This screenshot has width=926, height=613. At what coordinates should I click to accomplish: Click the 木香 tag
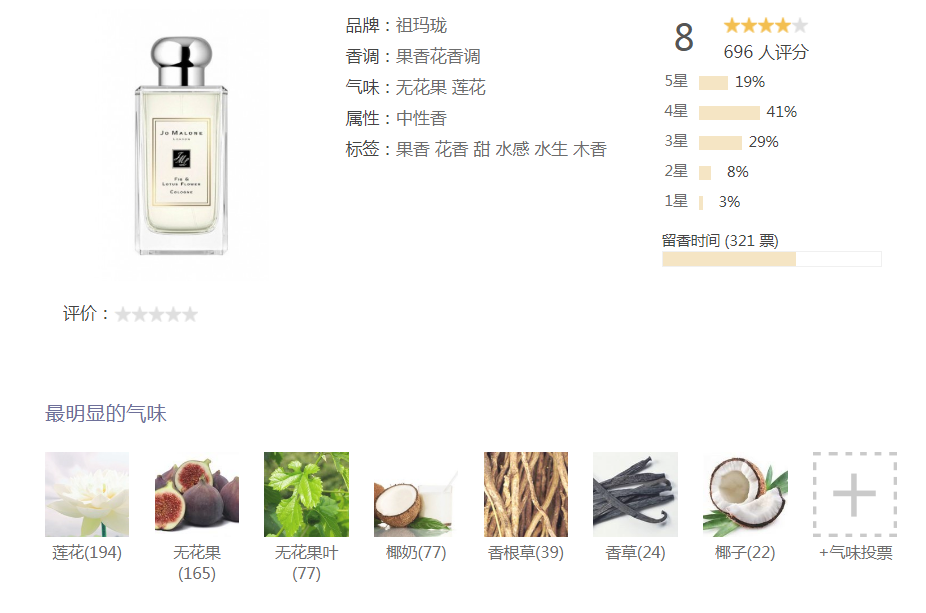tap(589, 149)
